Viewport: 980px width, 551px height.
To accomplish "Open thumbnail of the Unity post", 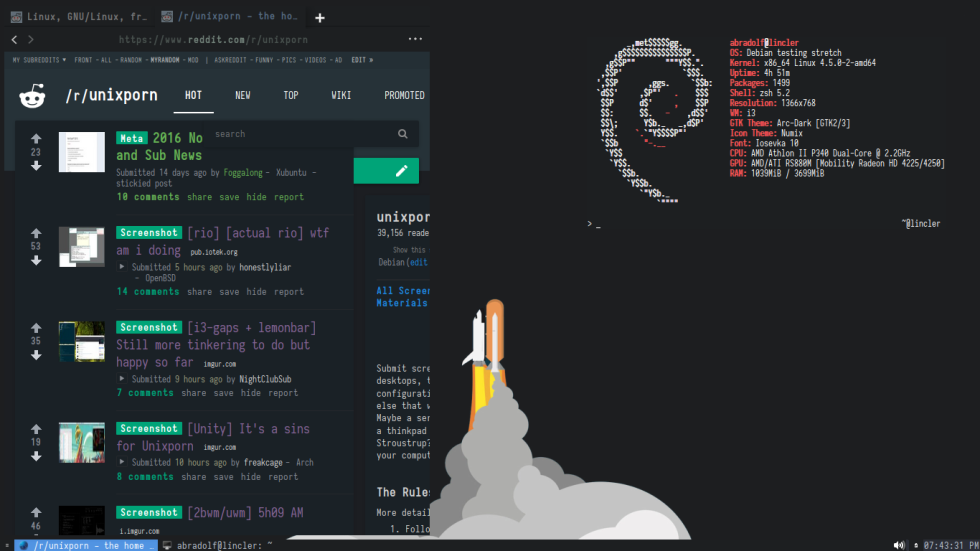I will pos(82,443).
